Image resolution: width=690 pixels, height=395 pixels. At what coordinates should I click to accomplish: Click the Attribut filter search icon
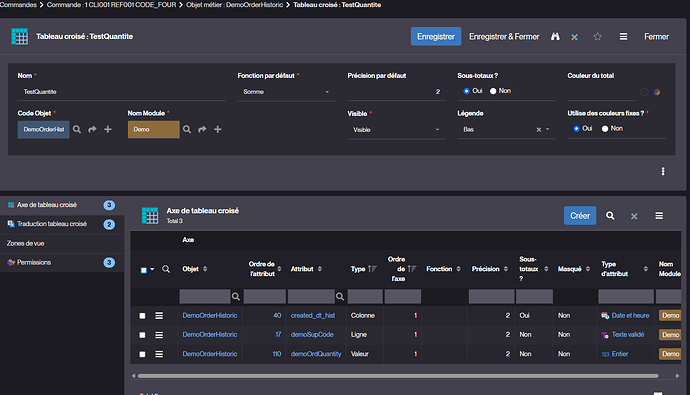[x=340, y=296]
